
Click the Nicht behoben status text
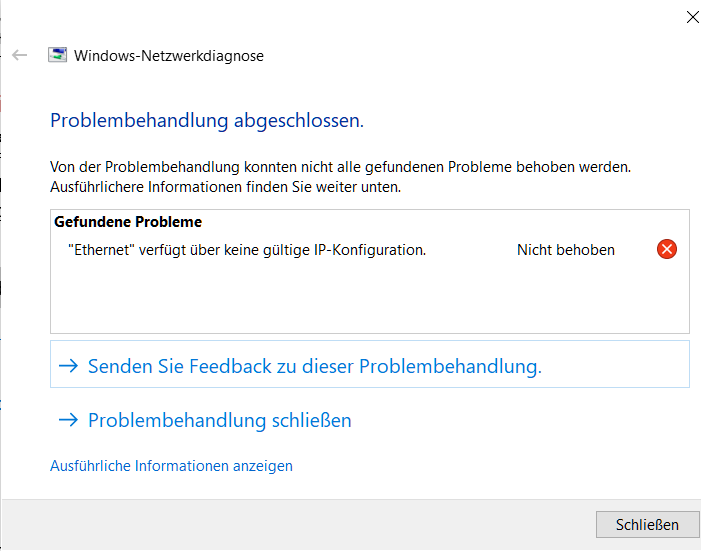tap(566, 250)
